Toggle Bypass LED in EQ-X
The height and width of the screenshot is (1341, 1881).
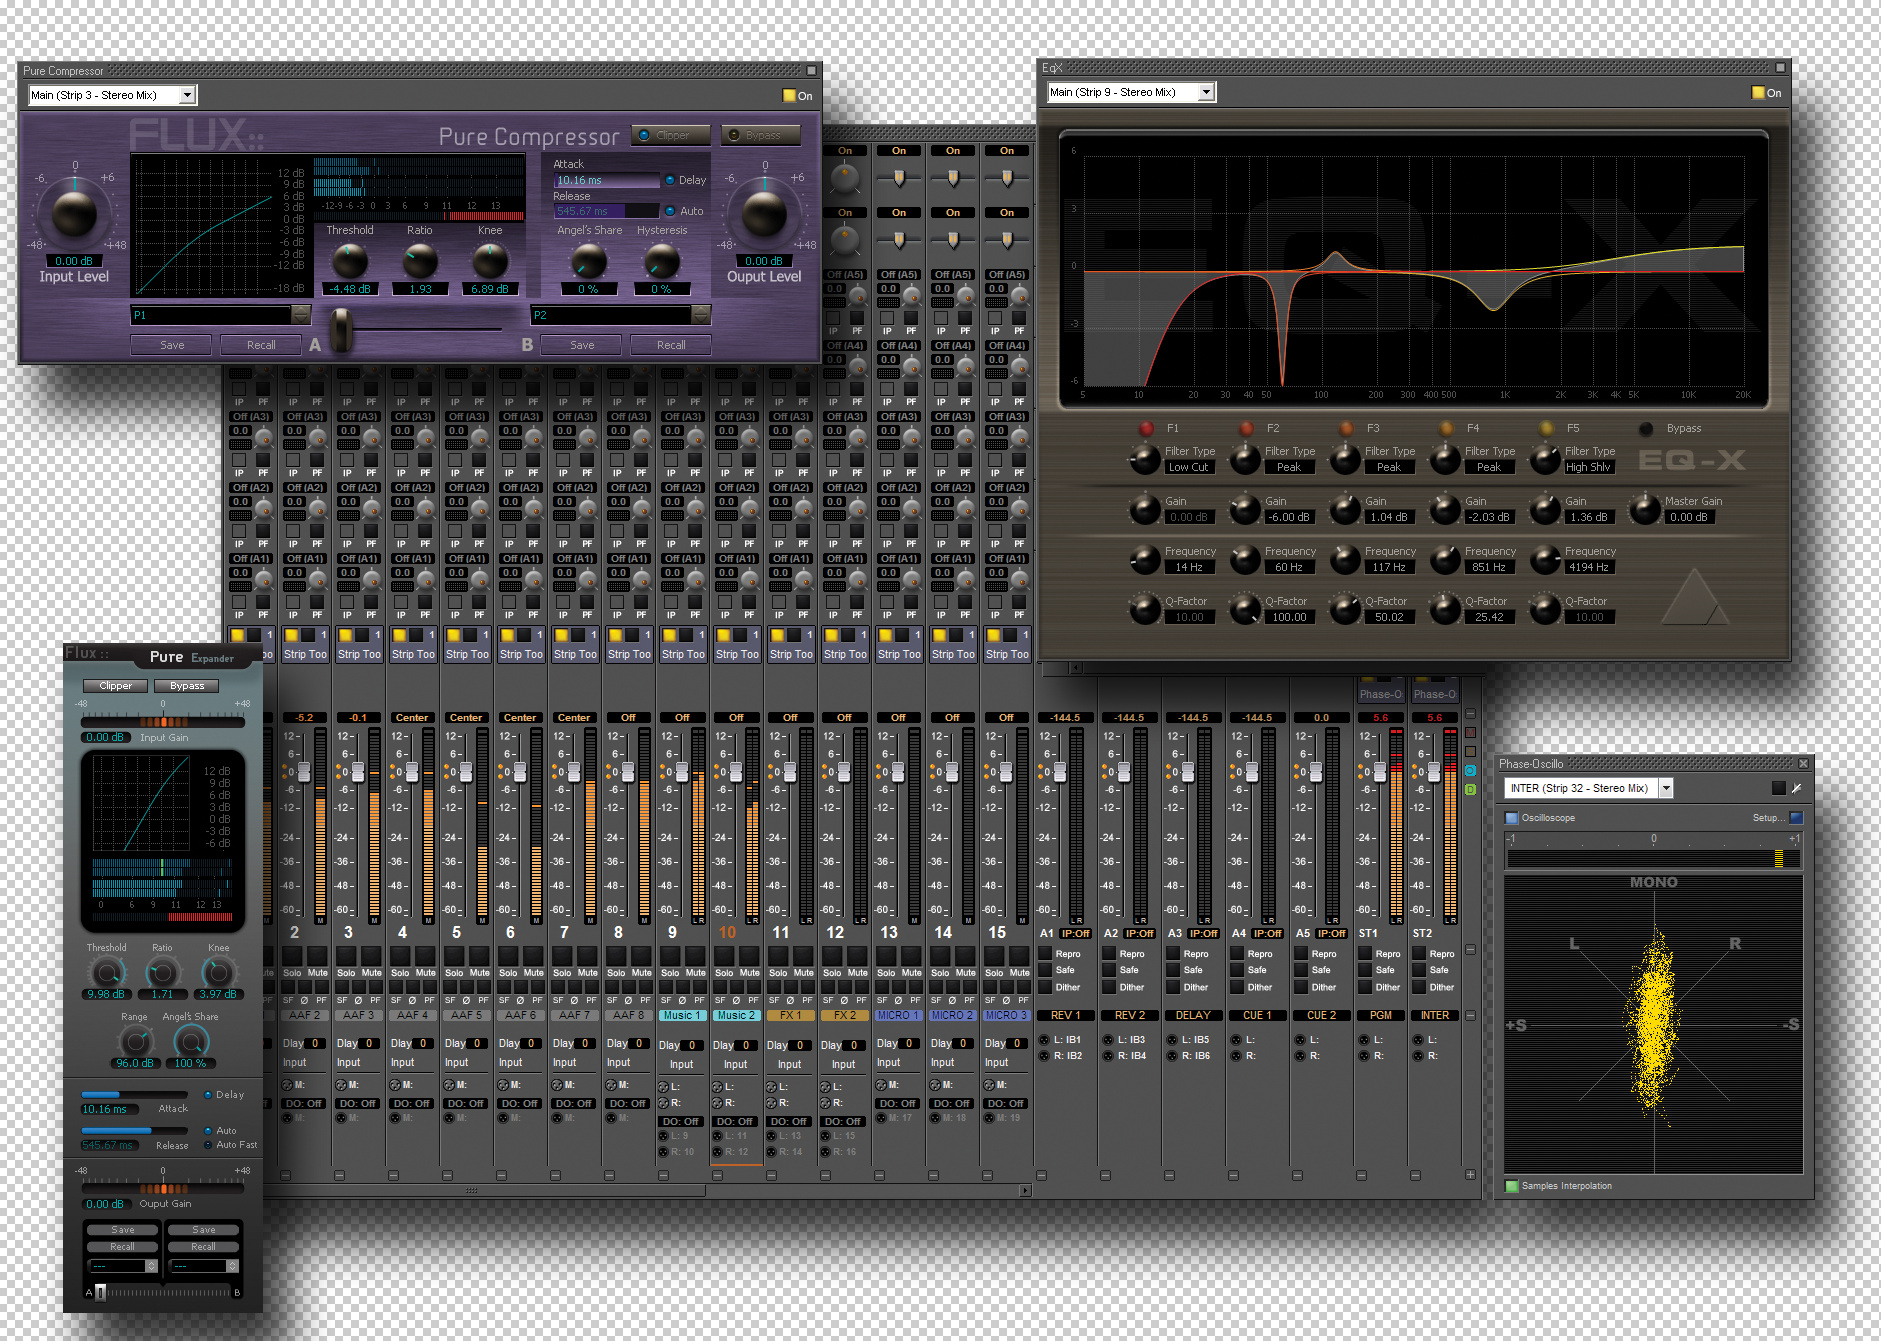1646,428
